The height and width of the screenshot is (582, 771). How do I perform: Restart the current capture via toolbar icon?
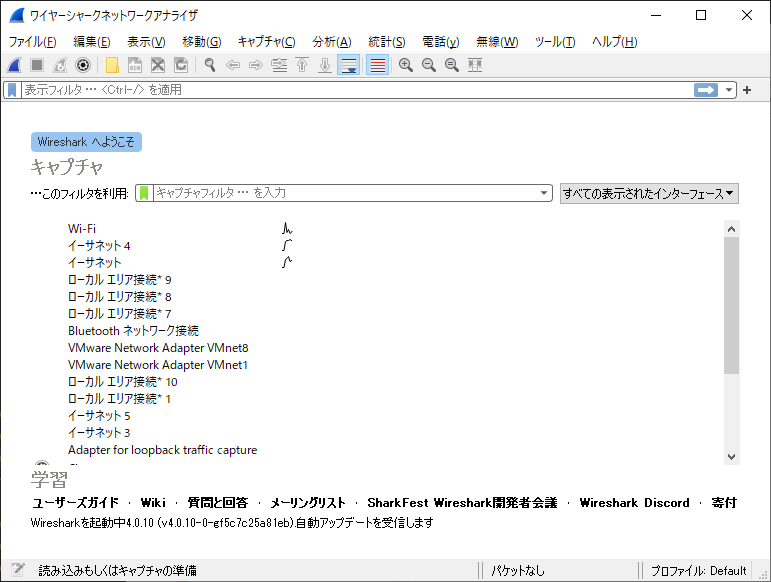pos(60,65)
